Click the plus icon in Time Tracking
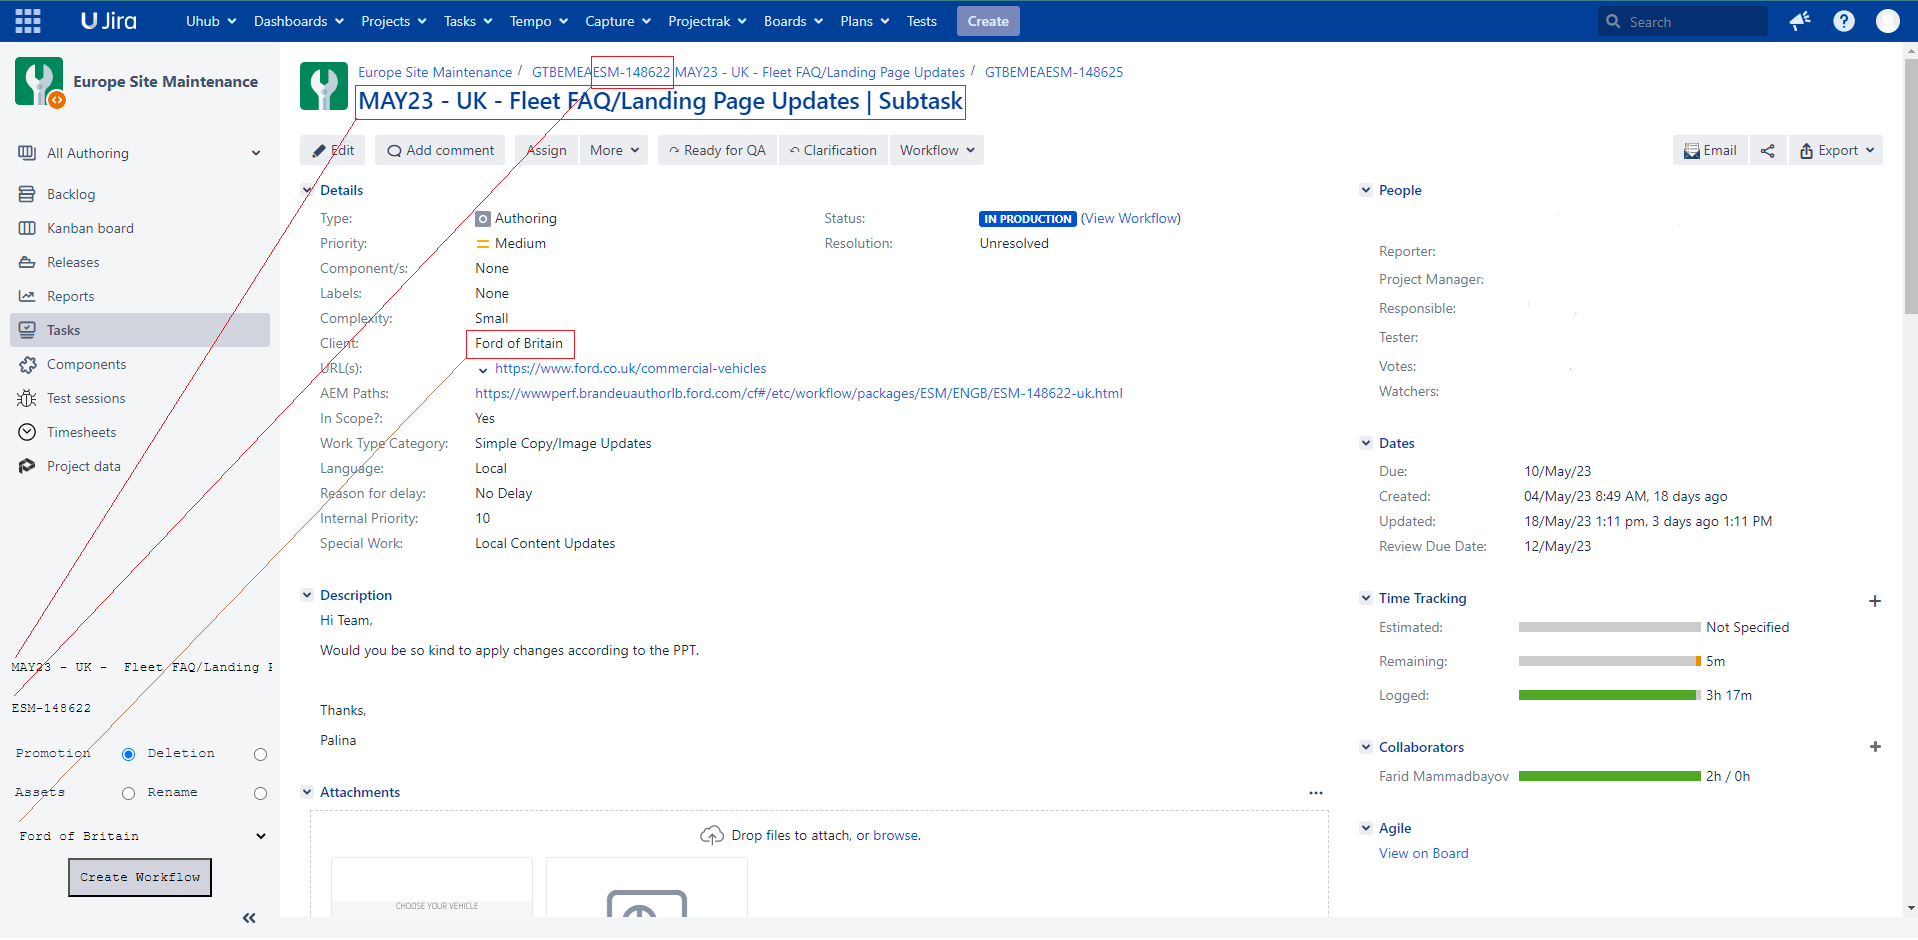The height and width of the screenshot is (940, 1918). click(x=1875, y=601)
